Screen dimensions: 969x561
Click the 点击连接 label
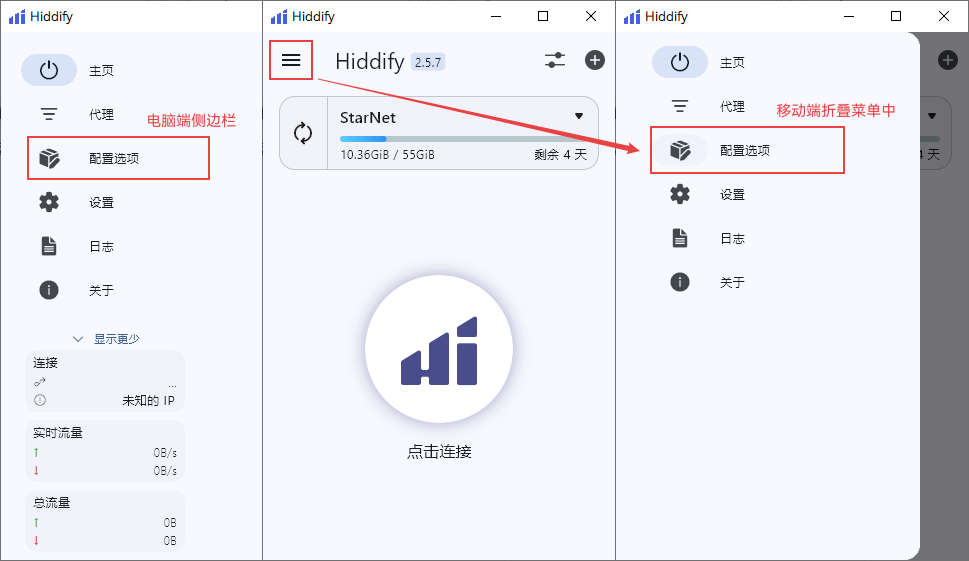(x=439, y=452)
